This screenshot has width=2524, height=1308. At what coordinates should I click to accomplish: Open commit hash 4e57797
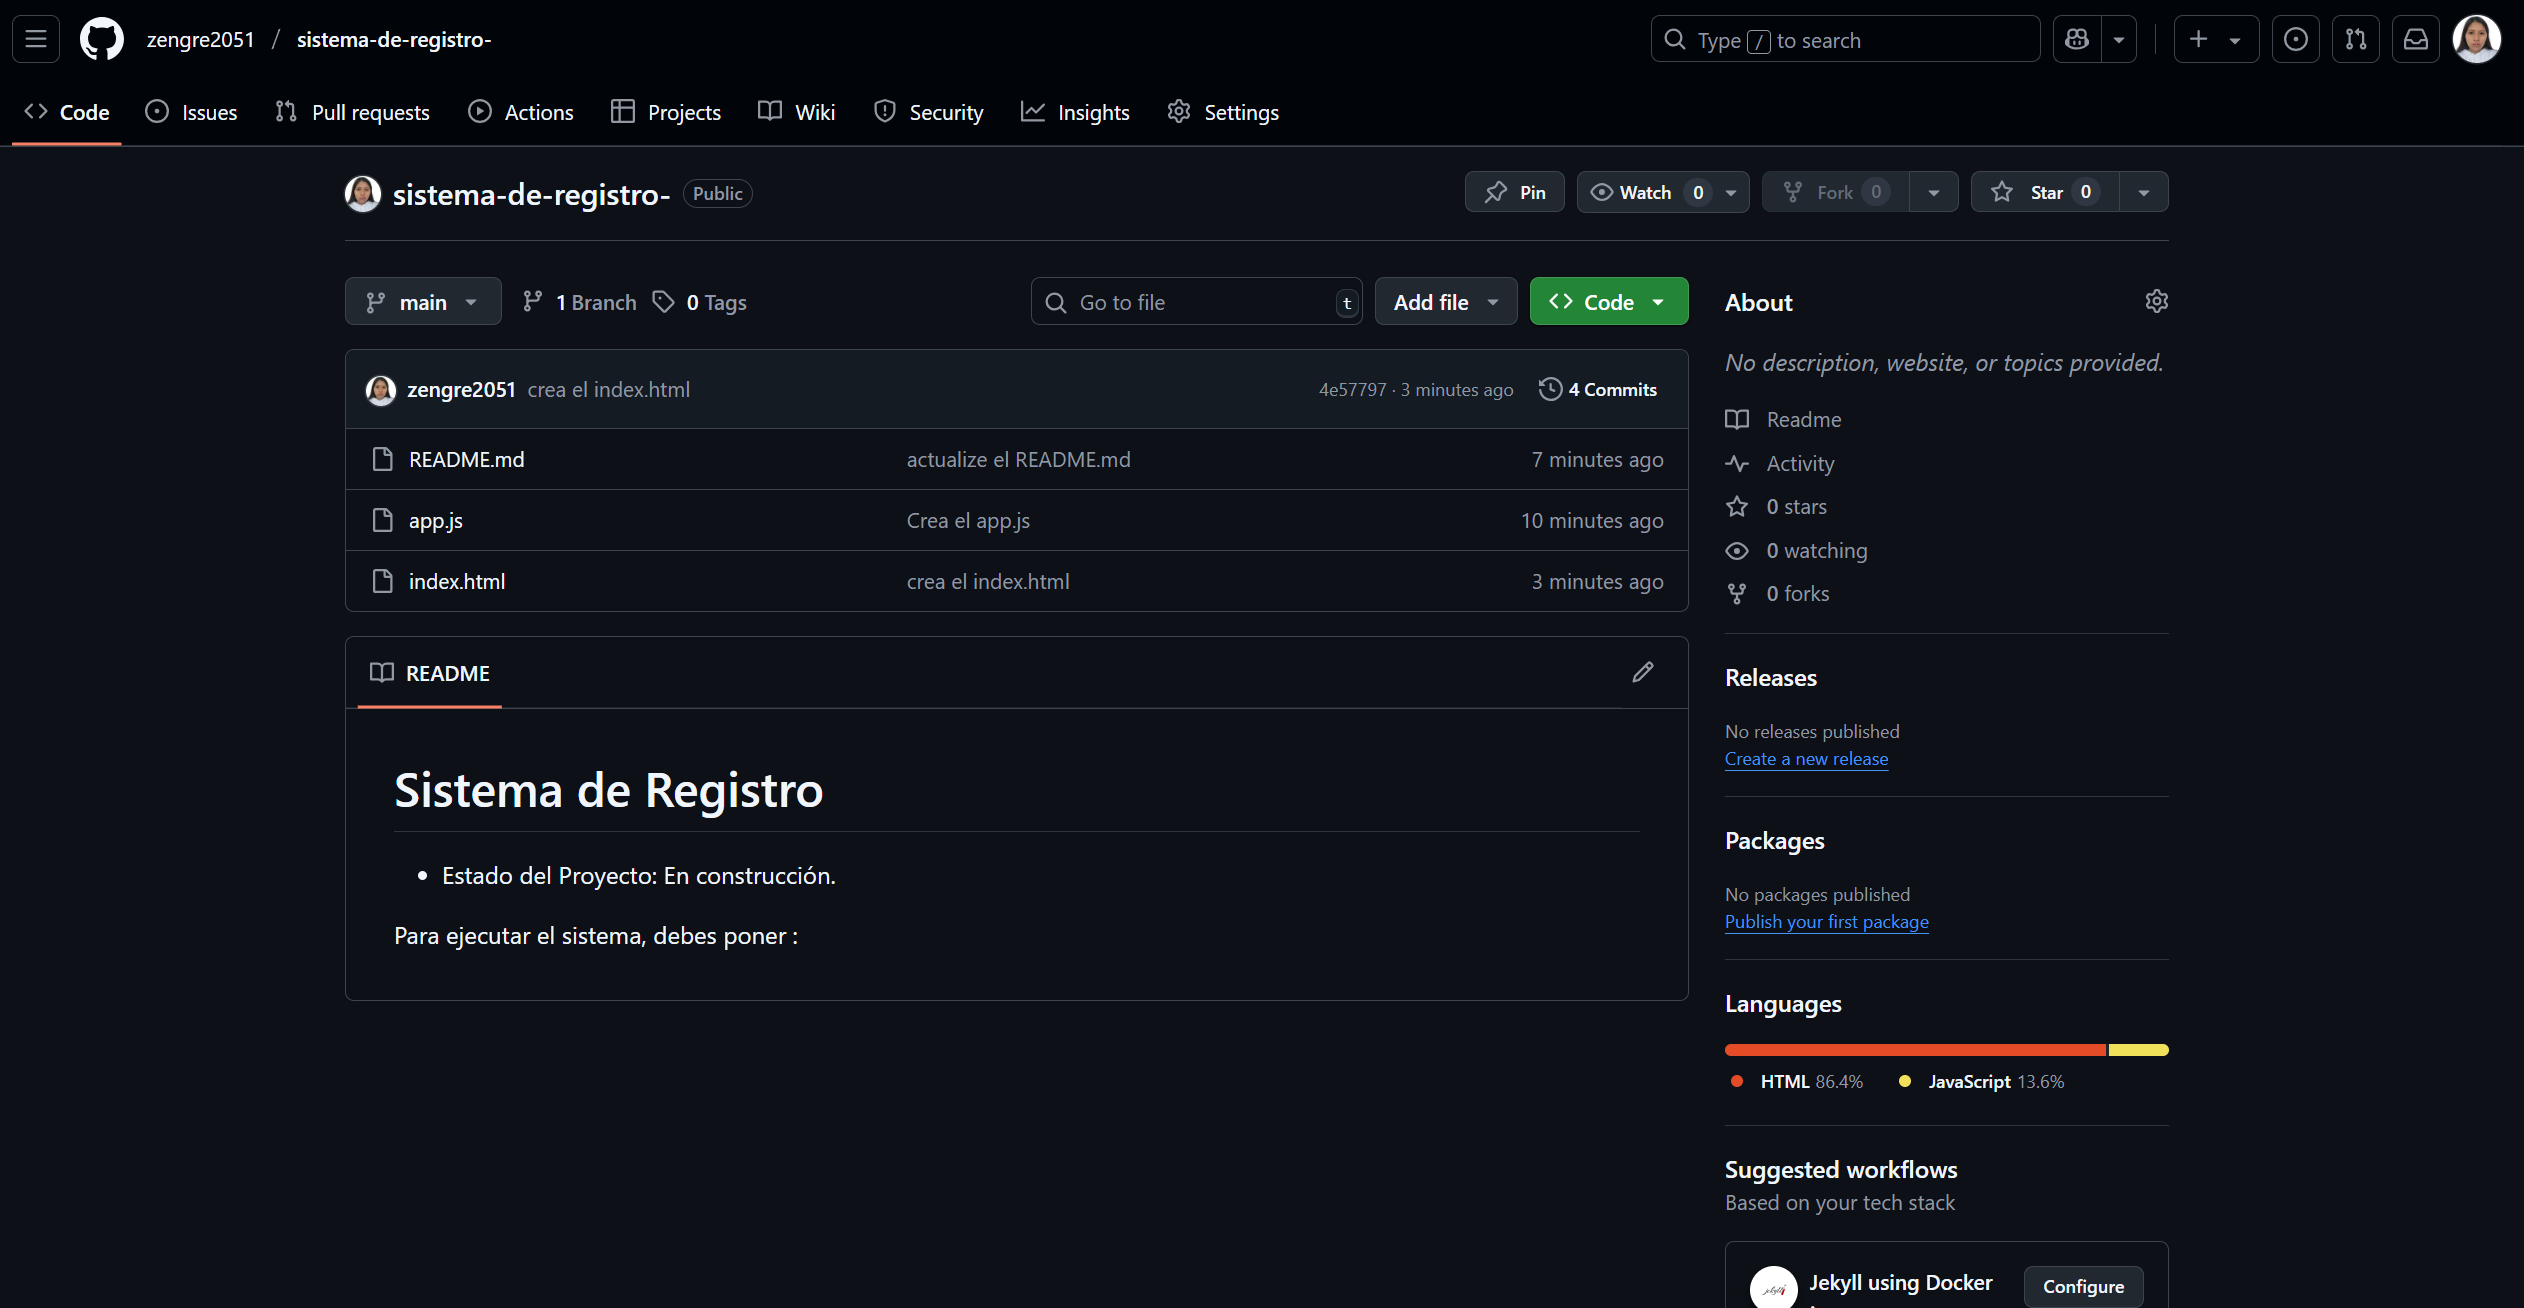coord(1352,389)
